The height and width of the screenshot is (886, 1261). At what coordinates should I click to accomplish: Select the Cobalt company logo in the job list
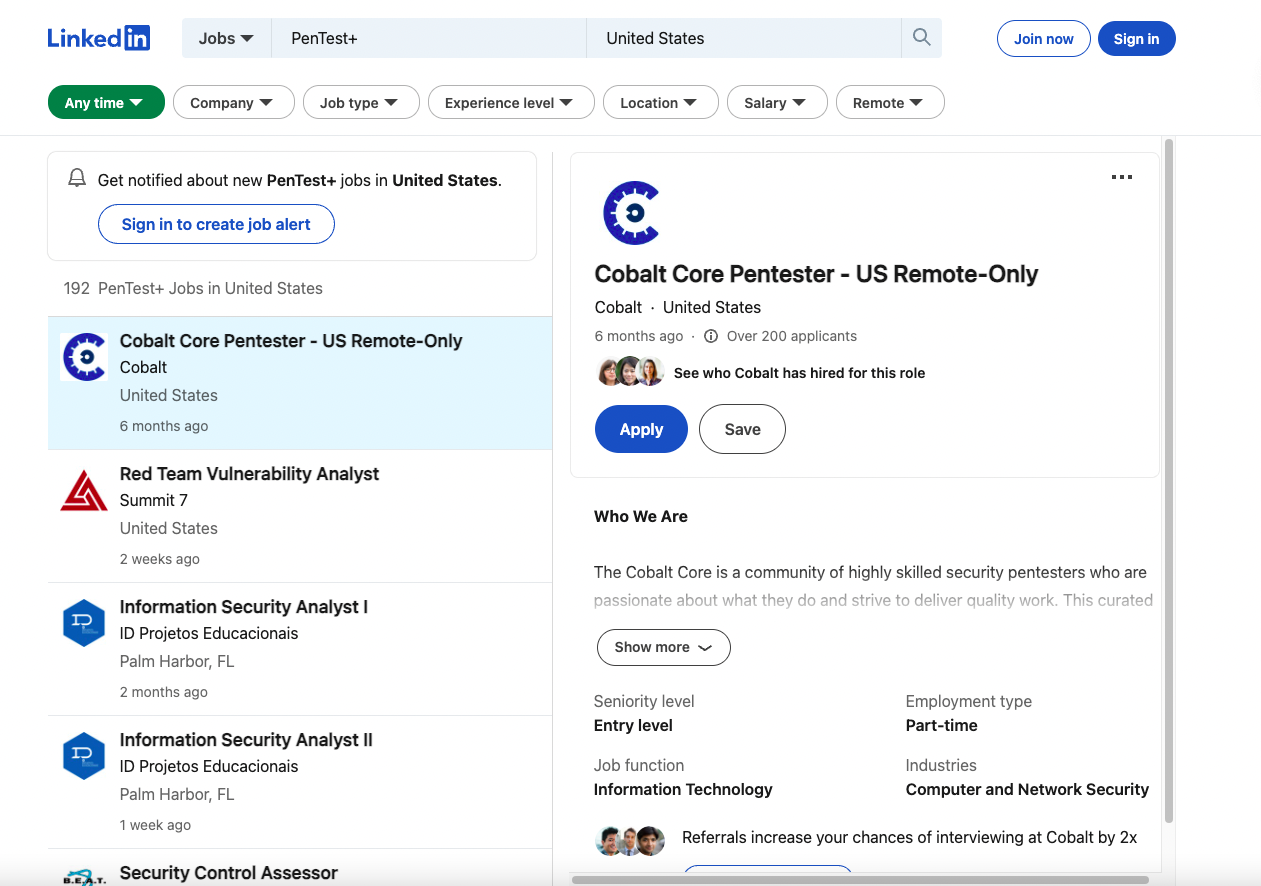[84, 357]
